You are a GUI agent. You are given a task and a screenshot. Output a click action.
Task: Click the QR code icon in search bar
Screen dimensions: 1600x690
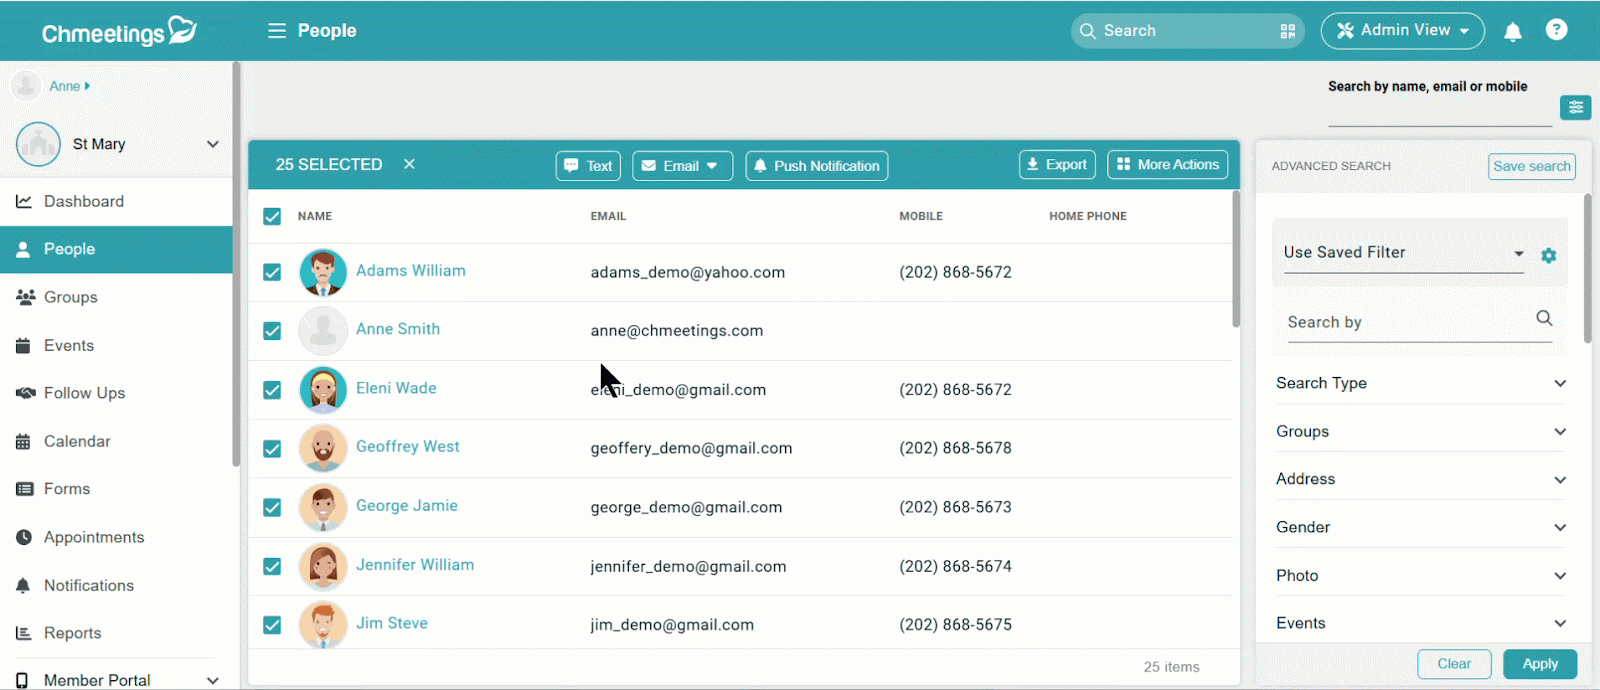coord(1287,31)
